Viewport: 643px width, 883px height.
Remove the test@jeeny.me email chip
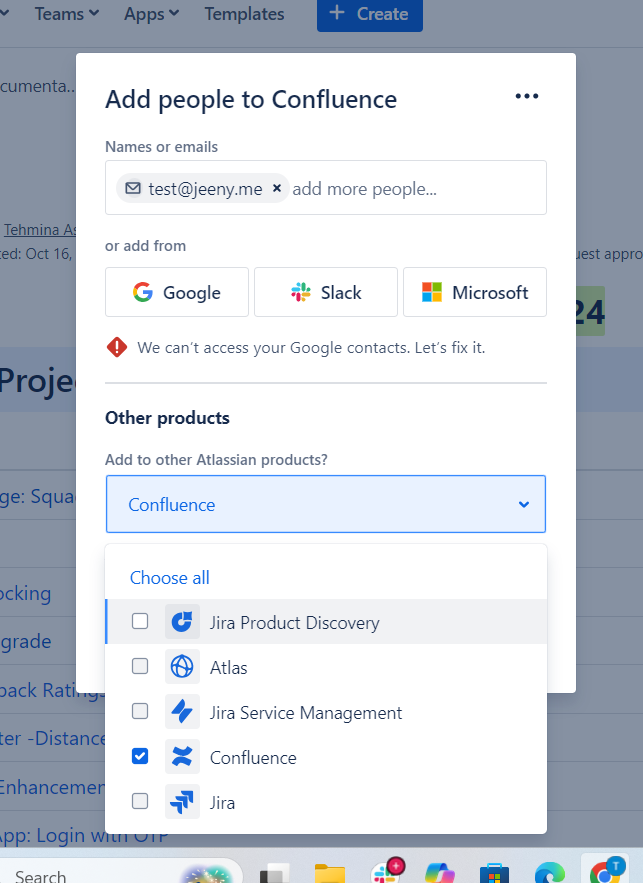tap(277, 188)
